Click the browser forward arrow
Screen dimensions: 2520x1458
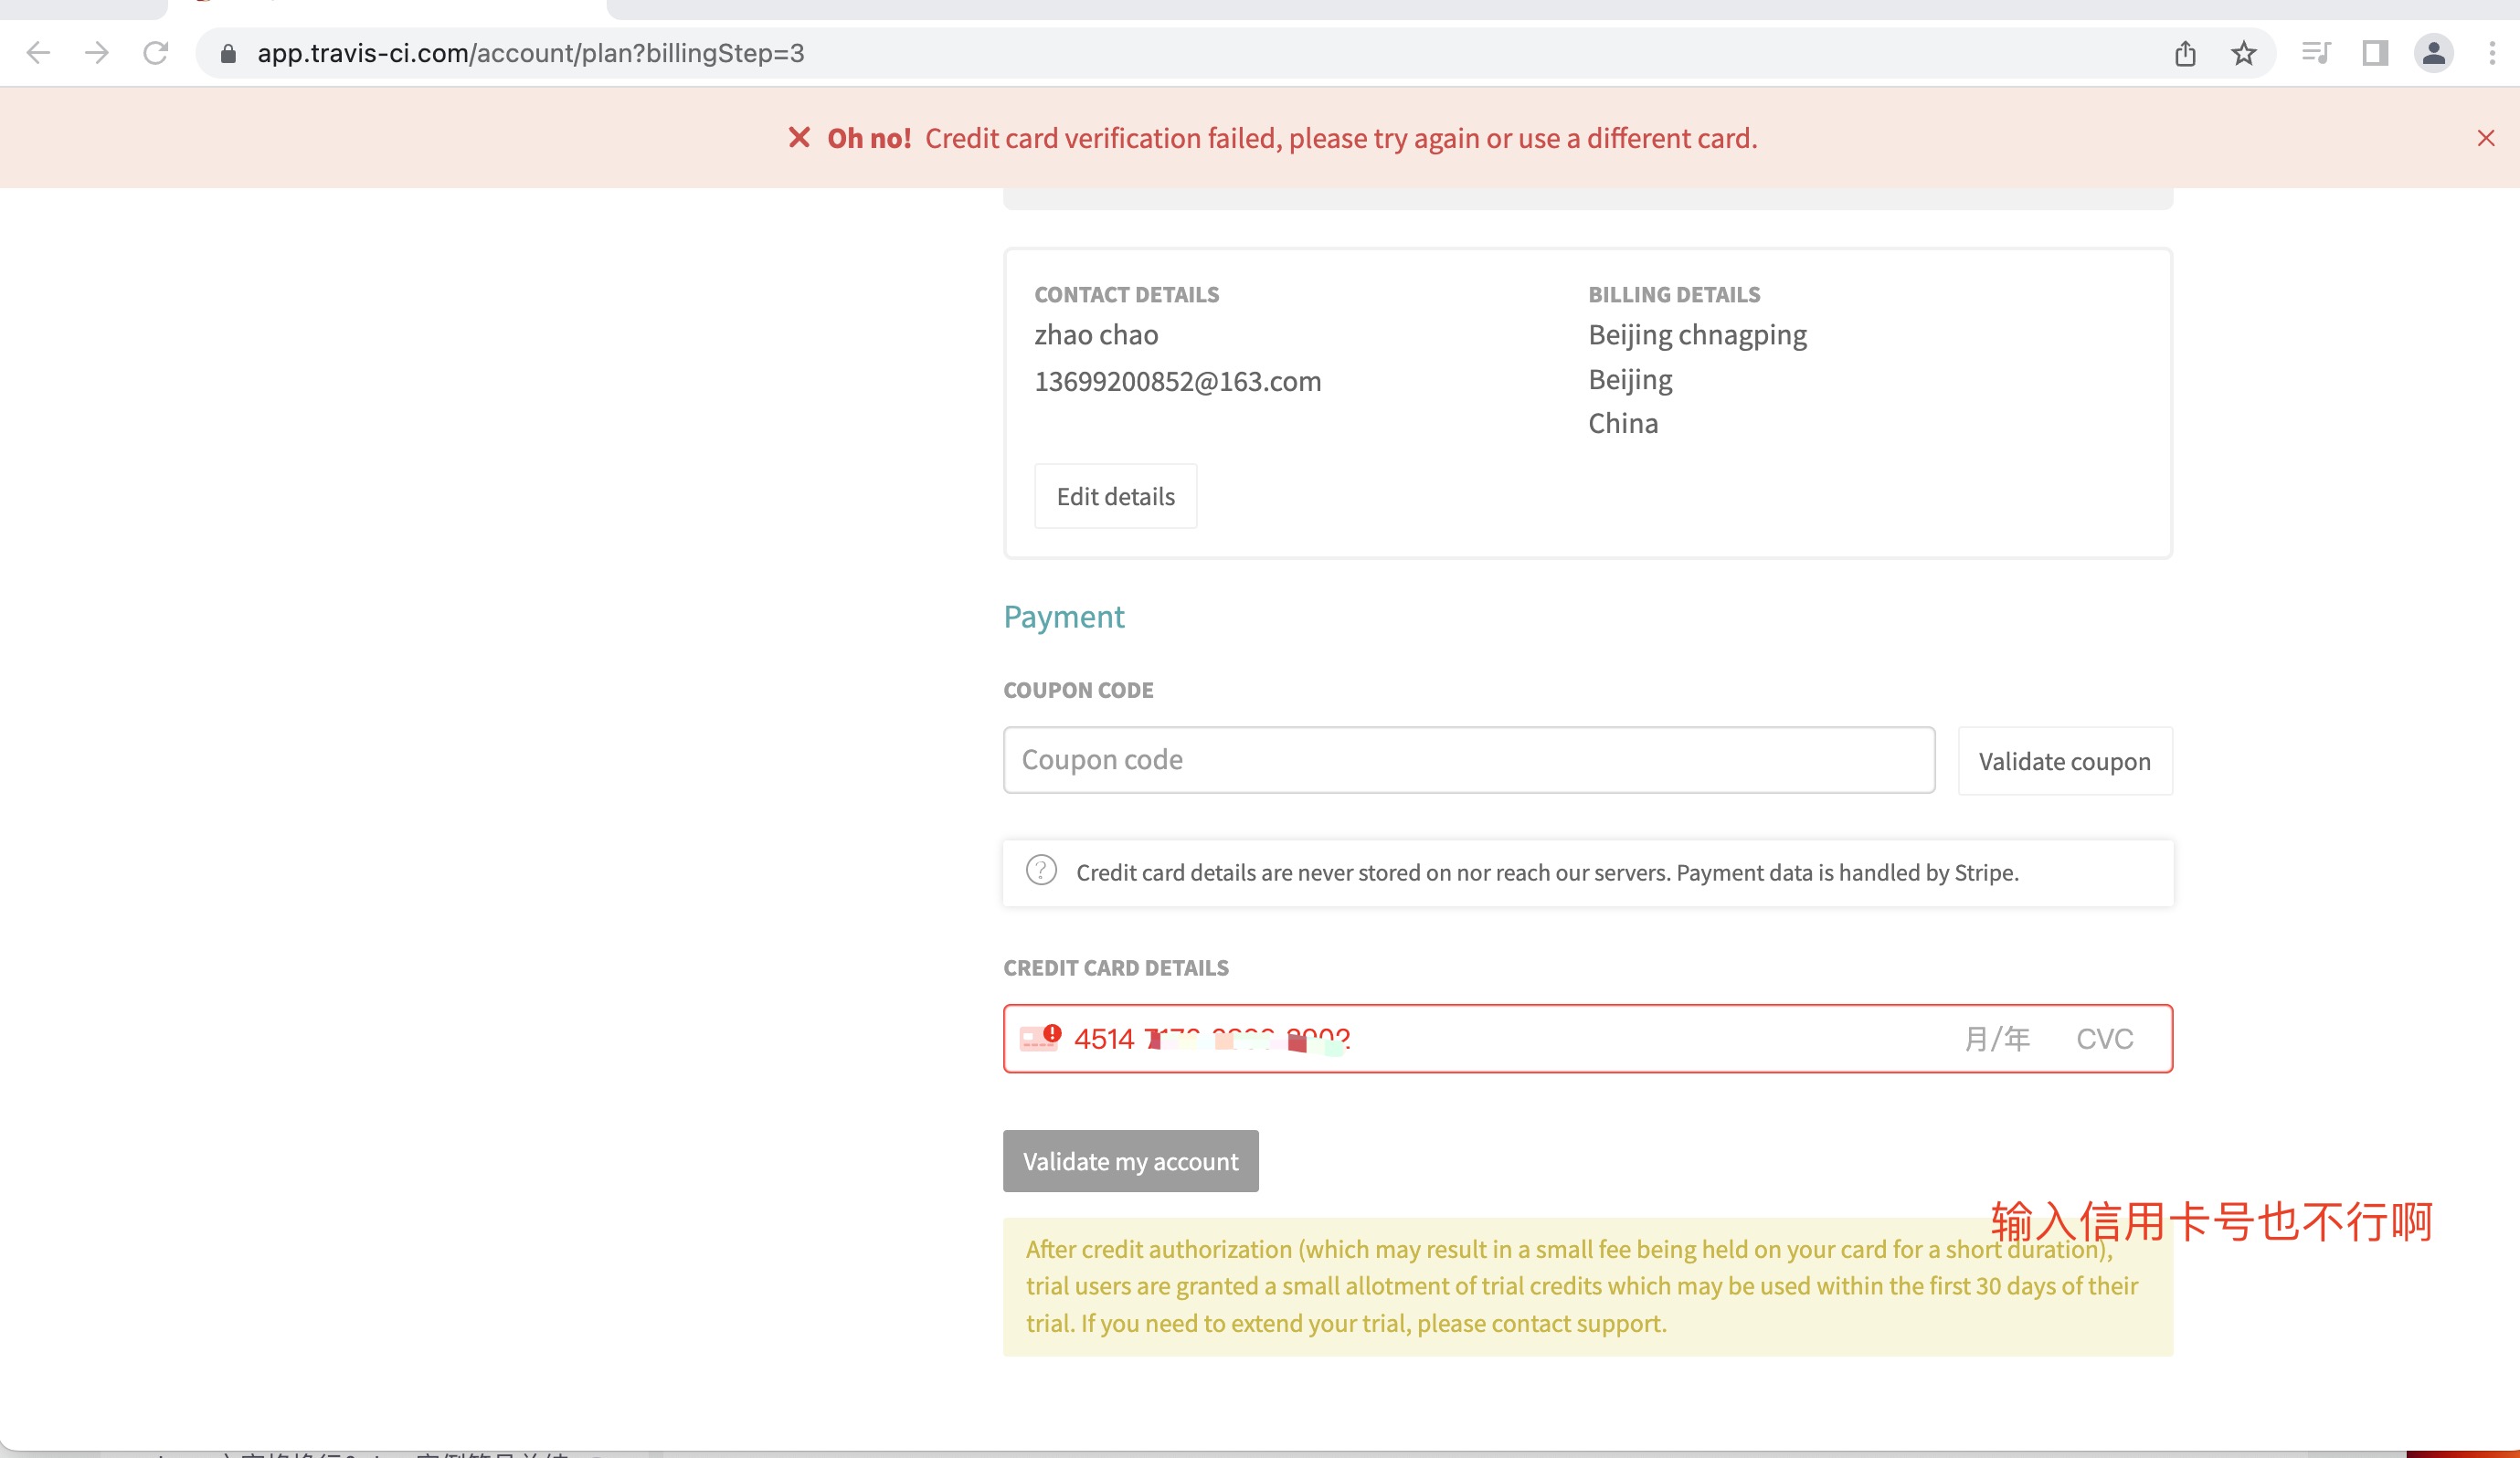pos(97,53)
